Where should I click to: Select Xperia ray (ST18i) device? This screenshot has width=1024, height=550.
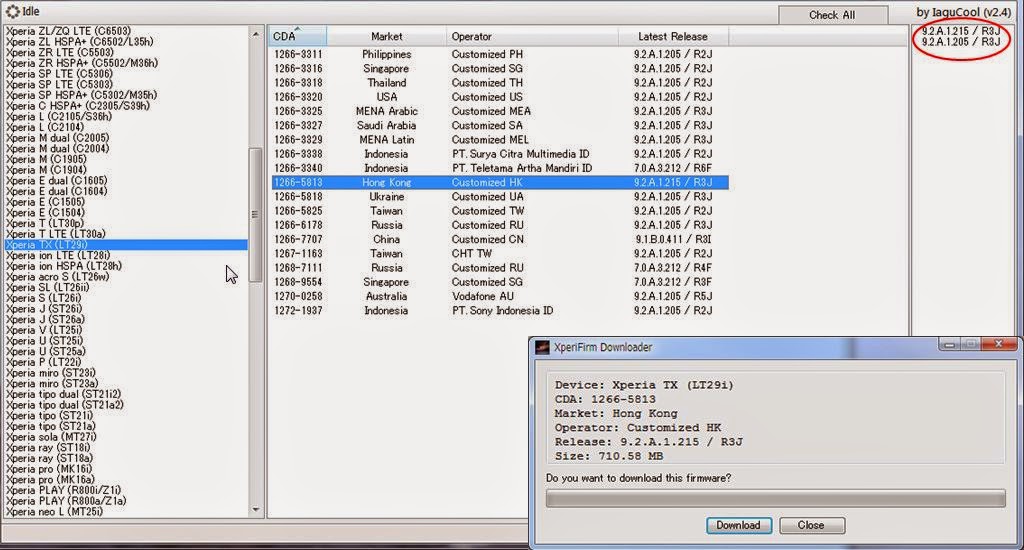48,448
